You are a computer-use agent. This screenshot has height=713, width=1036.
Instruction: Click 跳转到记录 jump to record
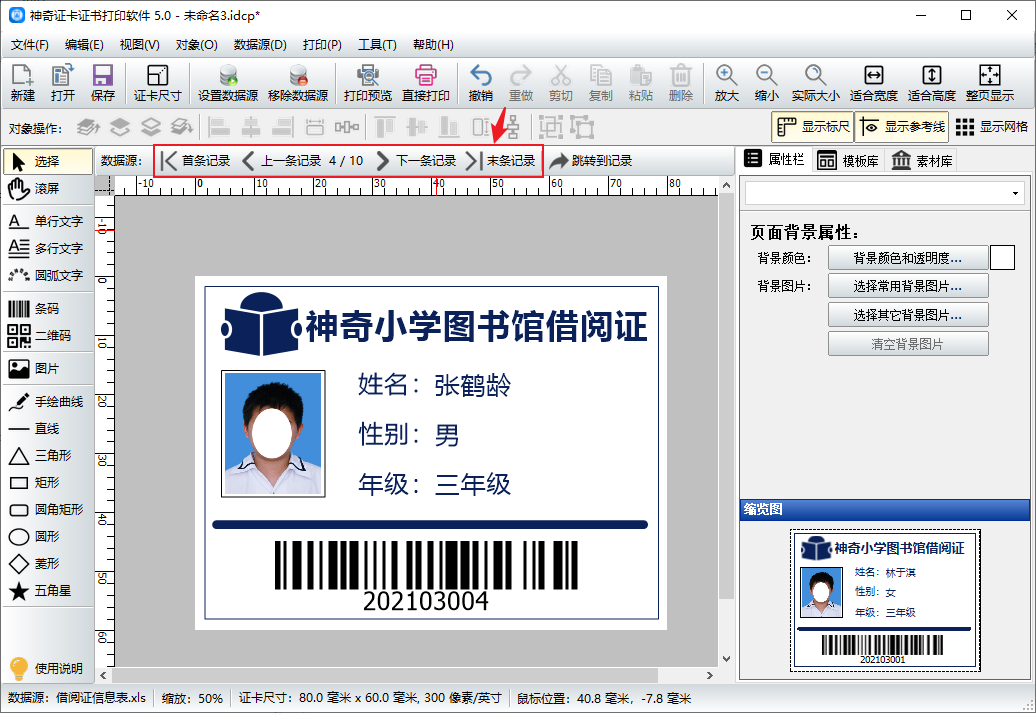591,161
